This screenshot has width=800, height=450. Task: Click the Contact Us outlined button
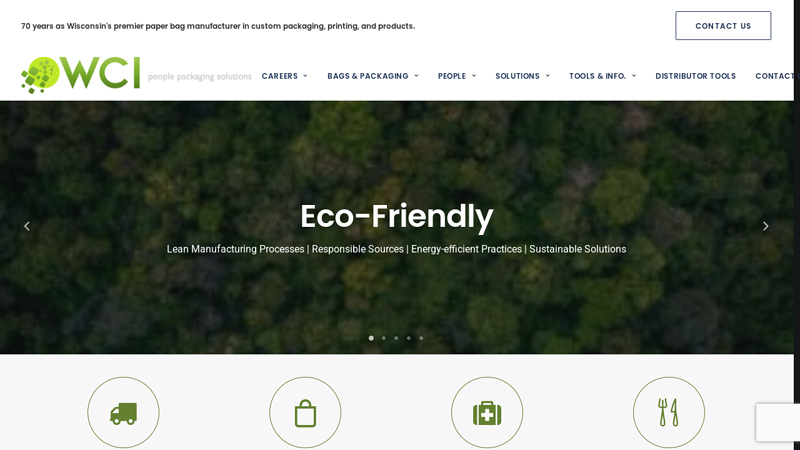(723, 26)
